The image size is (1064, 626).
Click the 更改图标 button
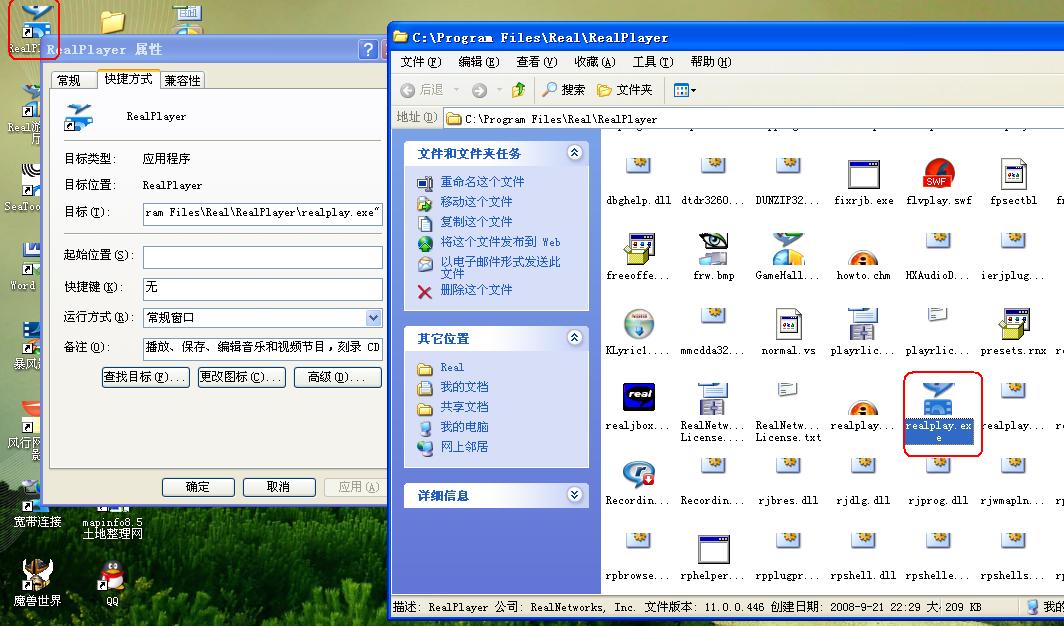click(x=242, y=377)
